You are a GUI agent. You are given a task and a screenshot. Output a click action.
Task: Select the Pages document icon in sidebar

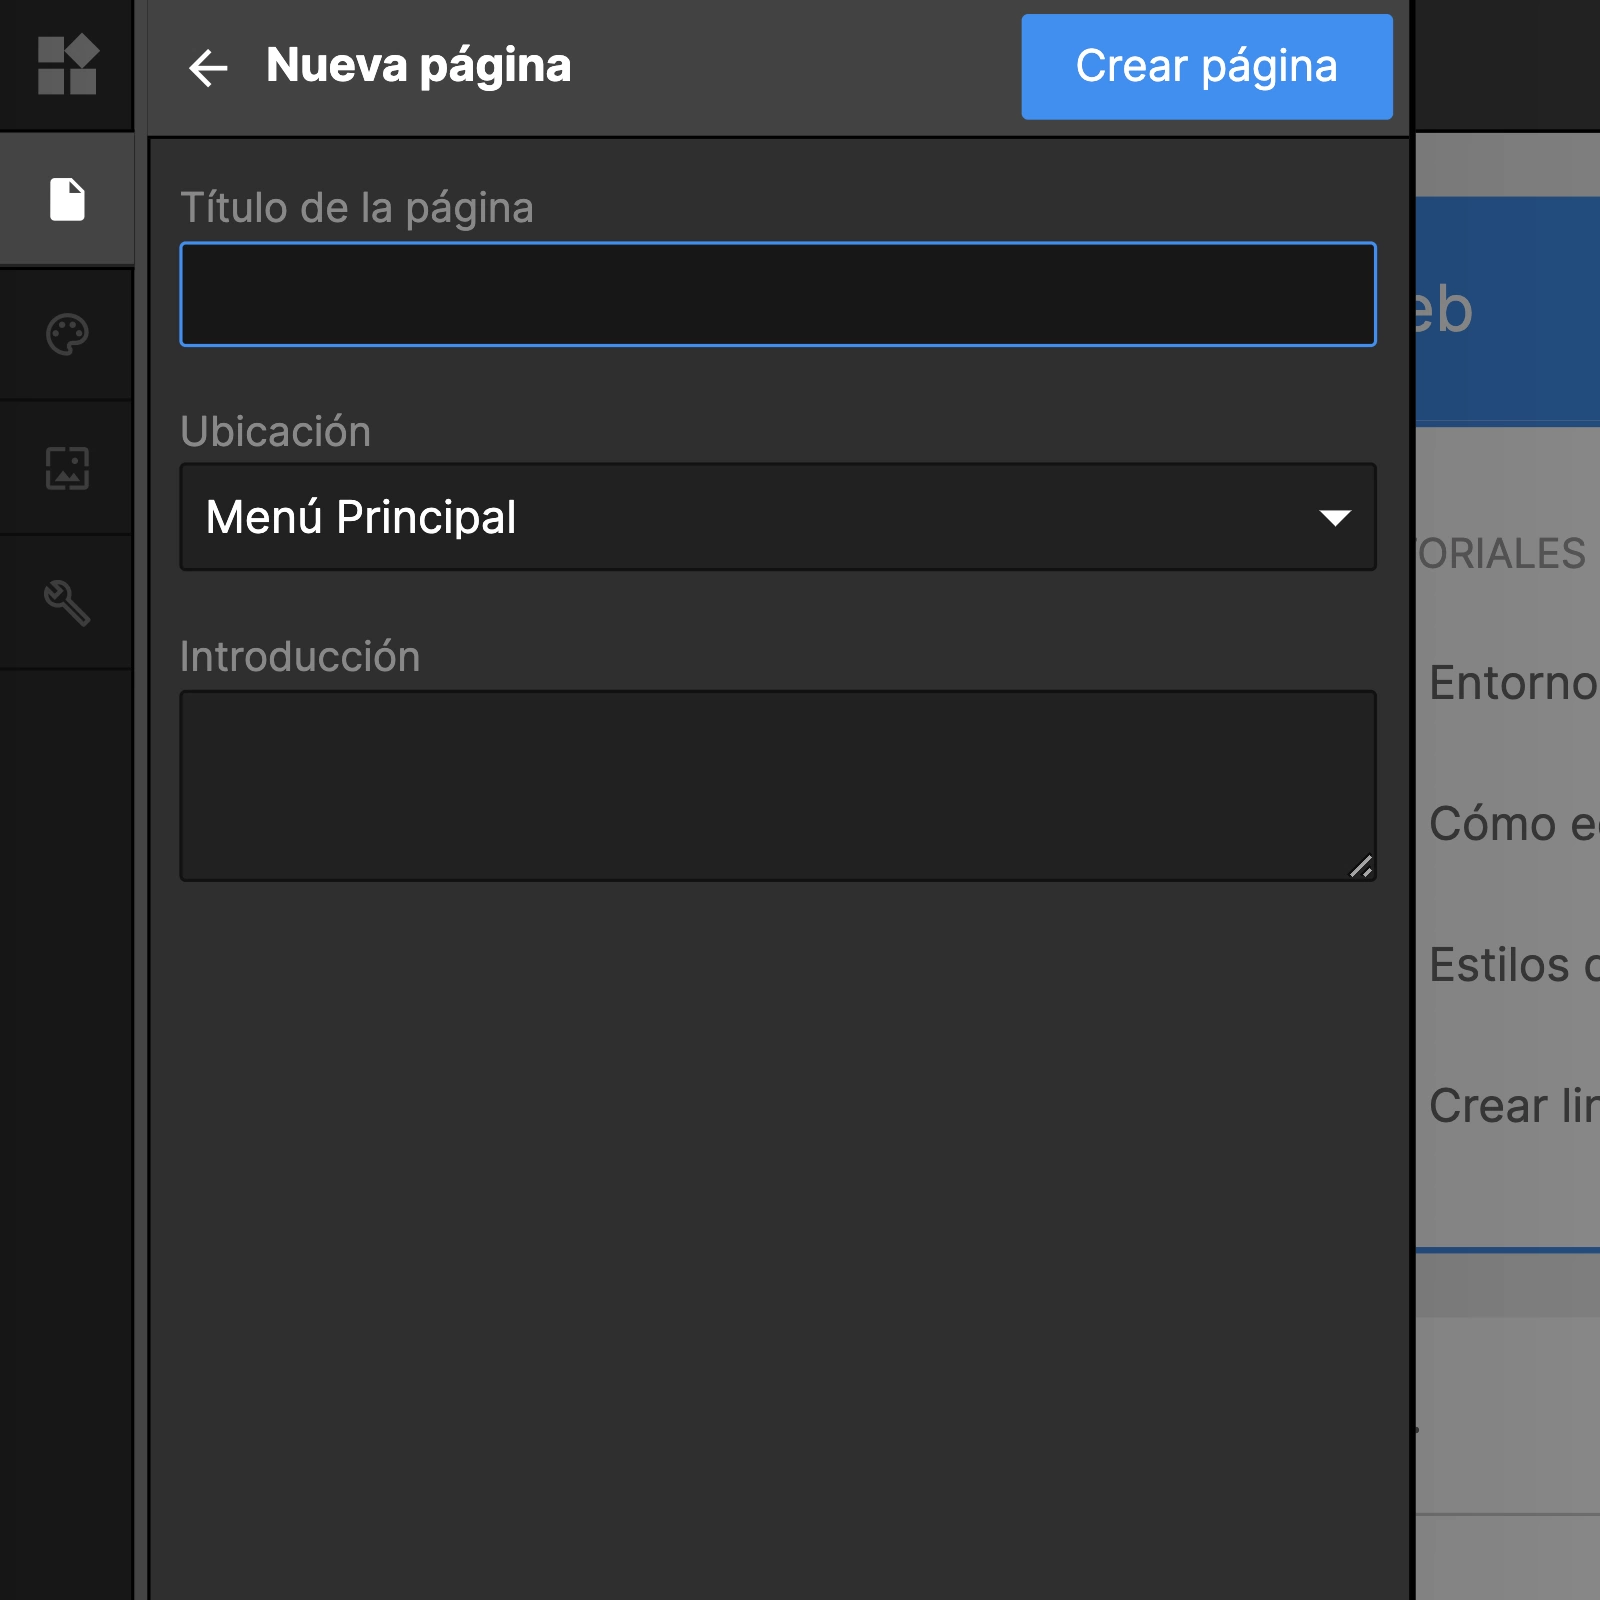coord(67,199)
